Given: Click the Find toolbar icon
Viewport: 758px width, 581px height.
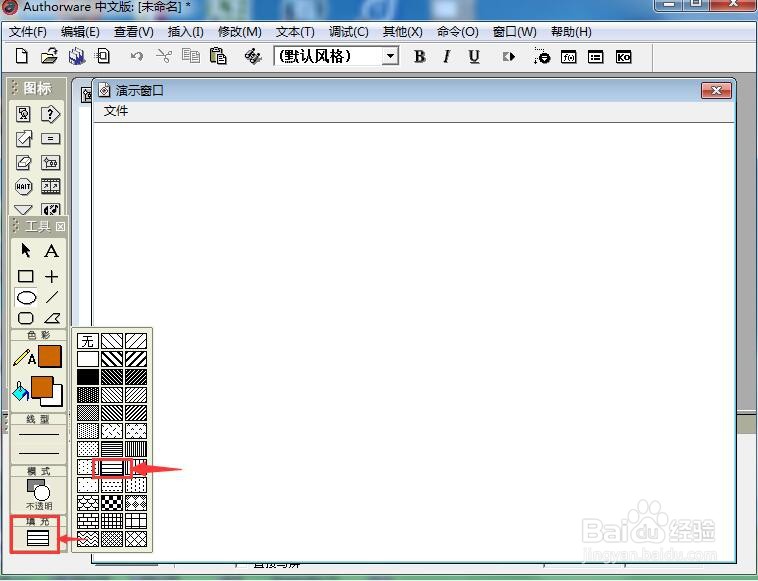Looking at the screenshot, I should tap(252, 57).
